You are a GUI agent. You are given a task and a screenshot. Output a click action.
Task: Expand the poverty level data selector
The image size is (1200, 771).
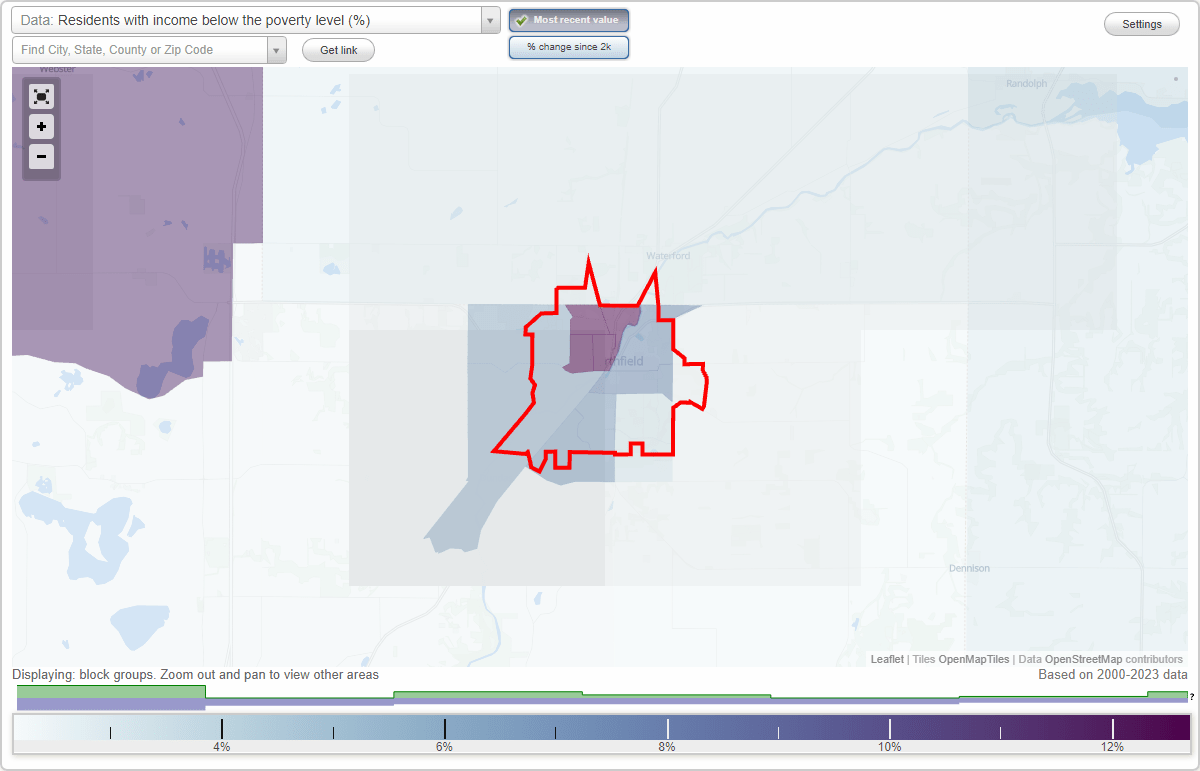pos(488,20)
